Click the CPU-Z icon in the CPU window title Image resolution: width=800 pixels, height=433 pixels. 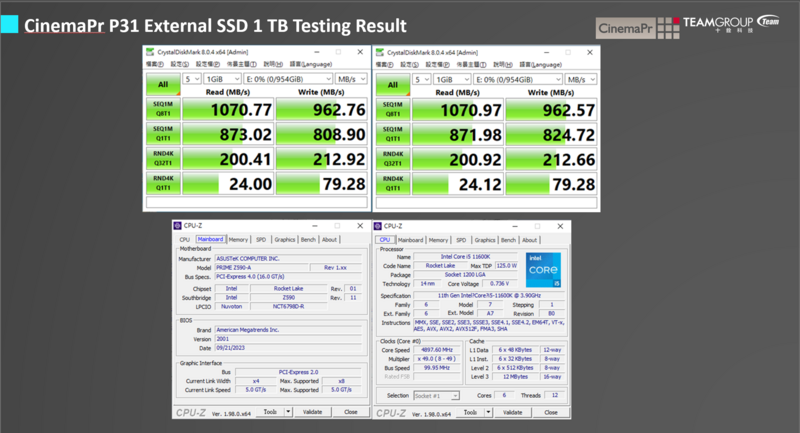(378, 226)
